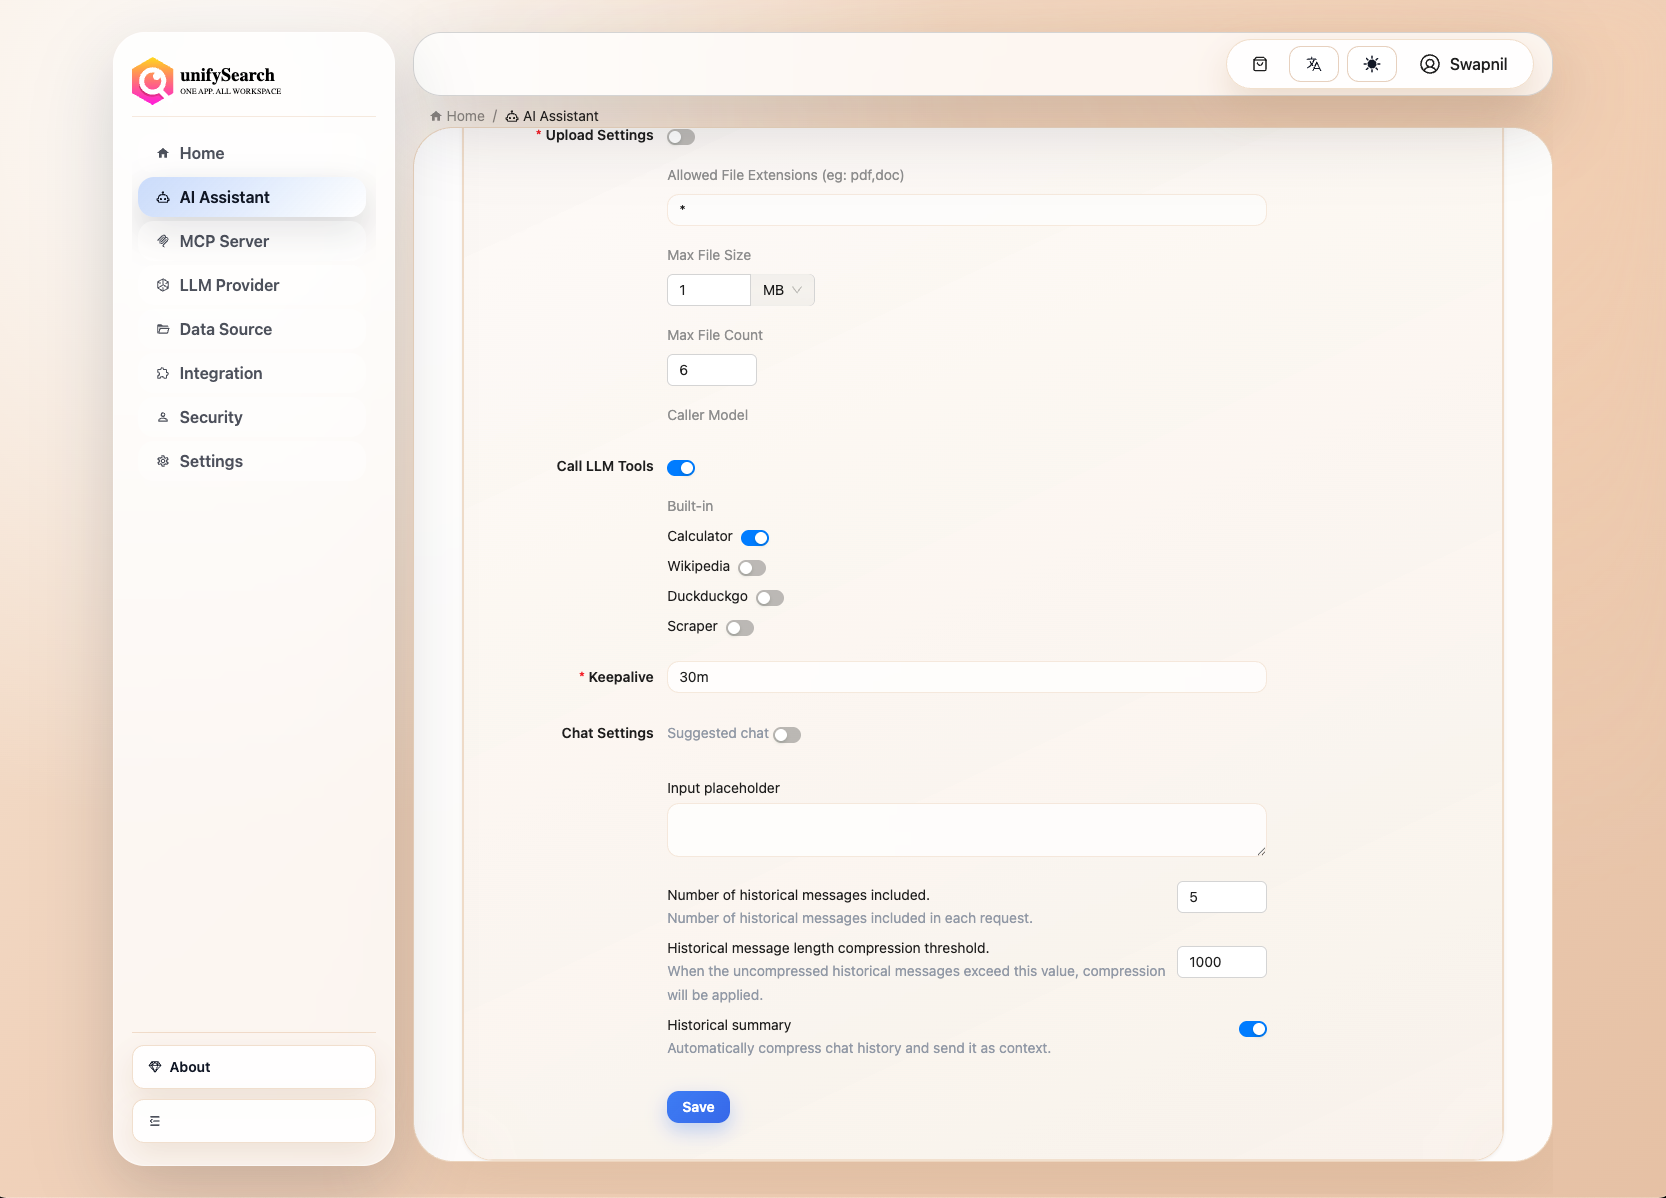1666x1198 pixels.
Task: Click the Data Source folder icon
Action: pyautogui.click(x=163, y=329)
